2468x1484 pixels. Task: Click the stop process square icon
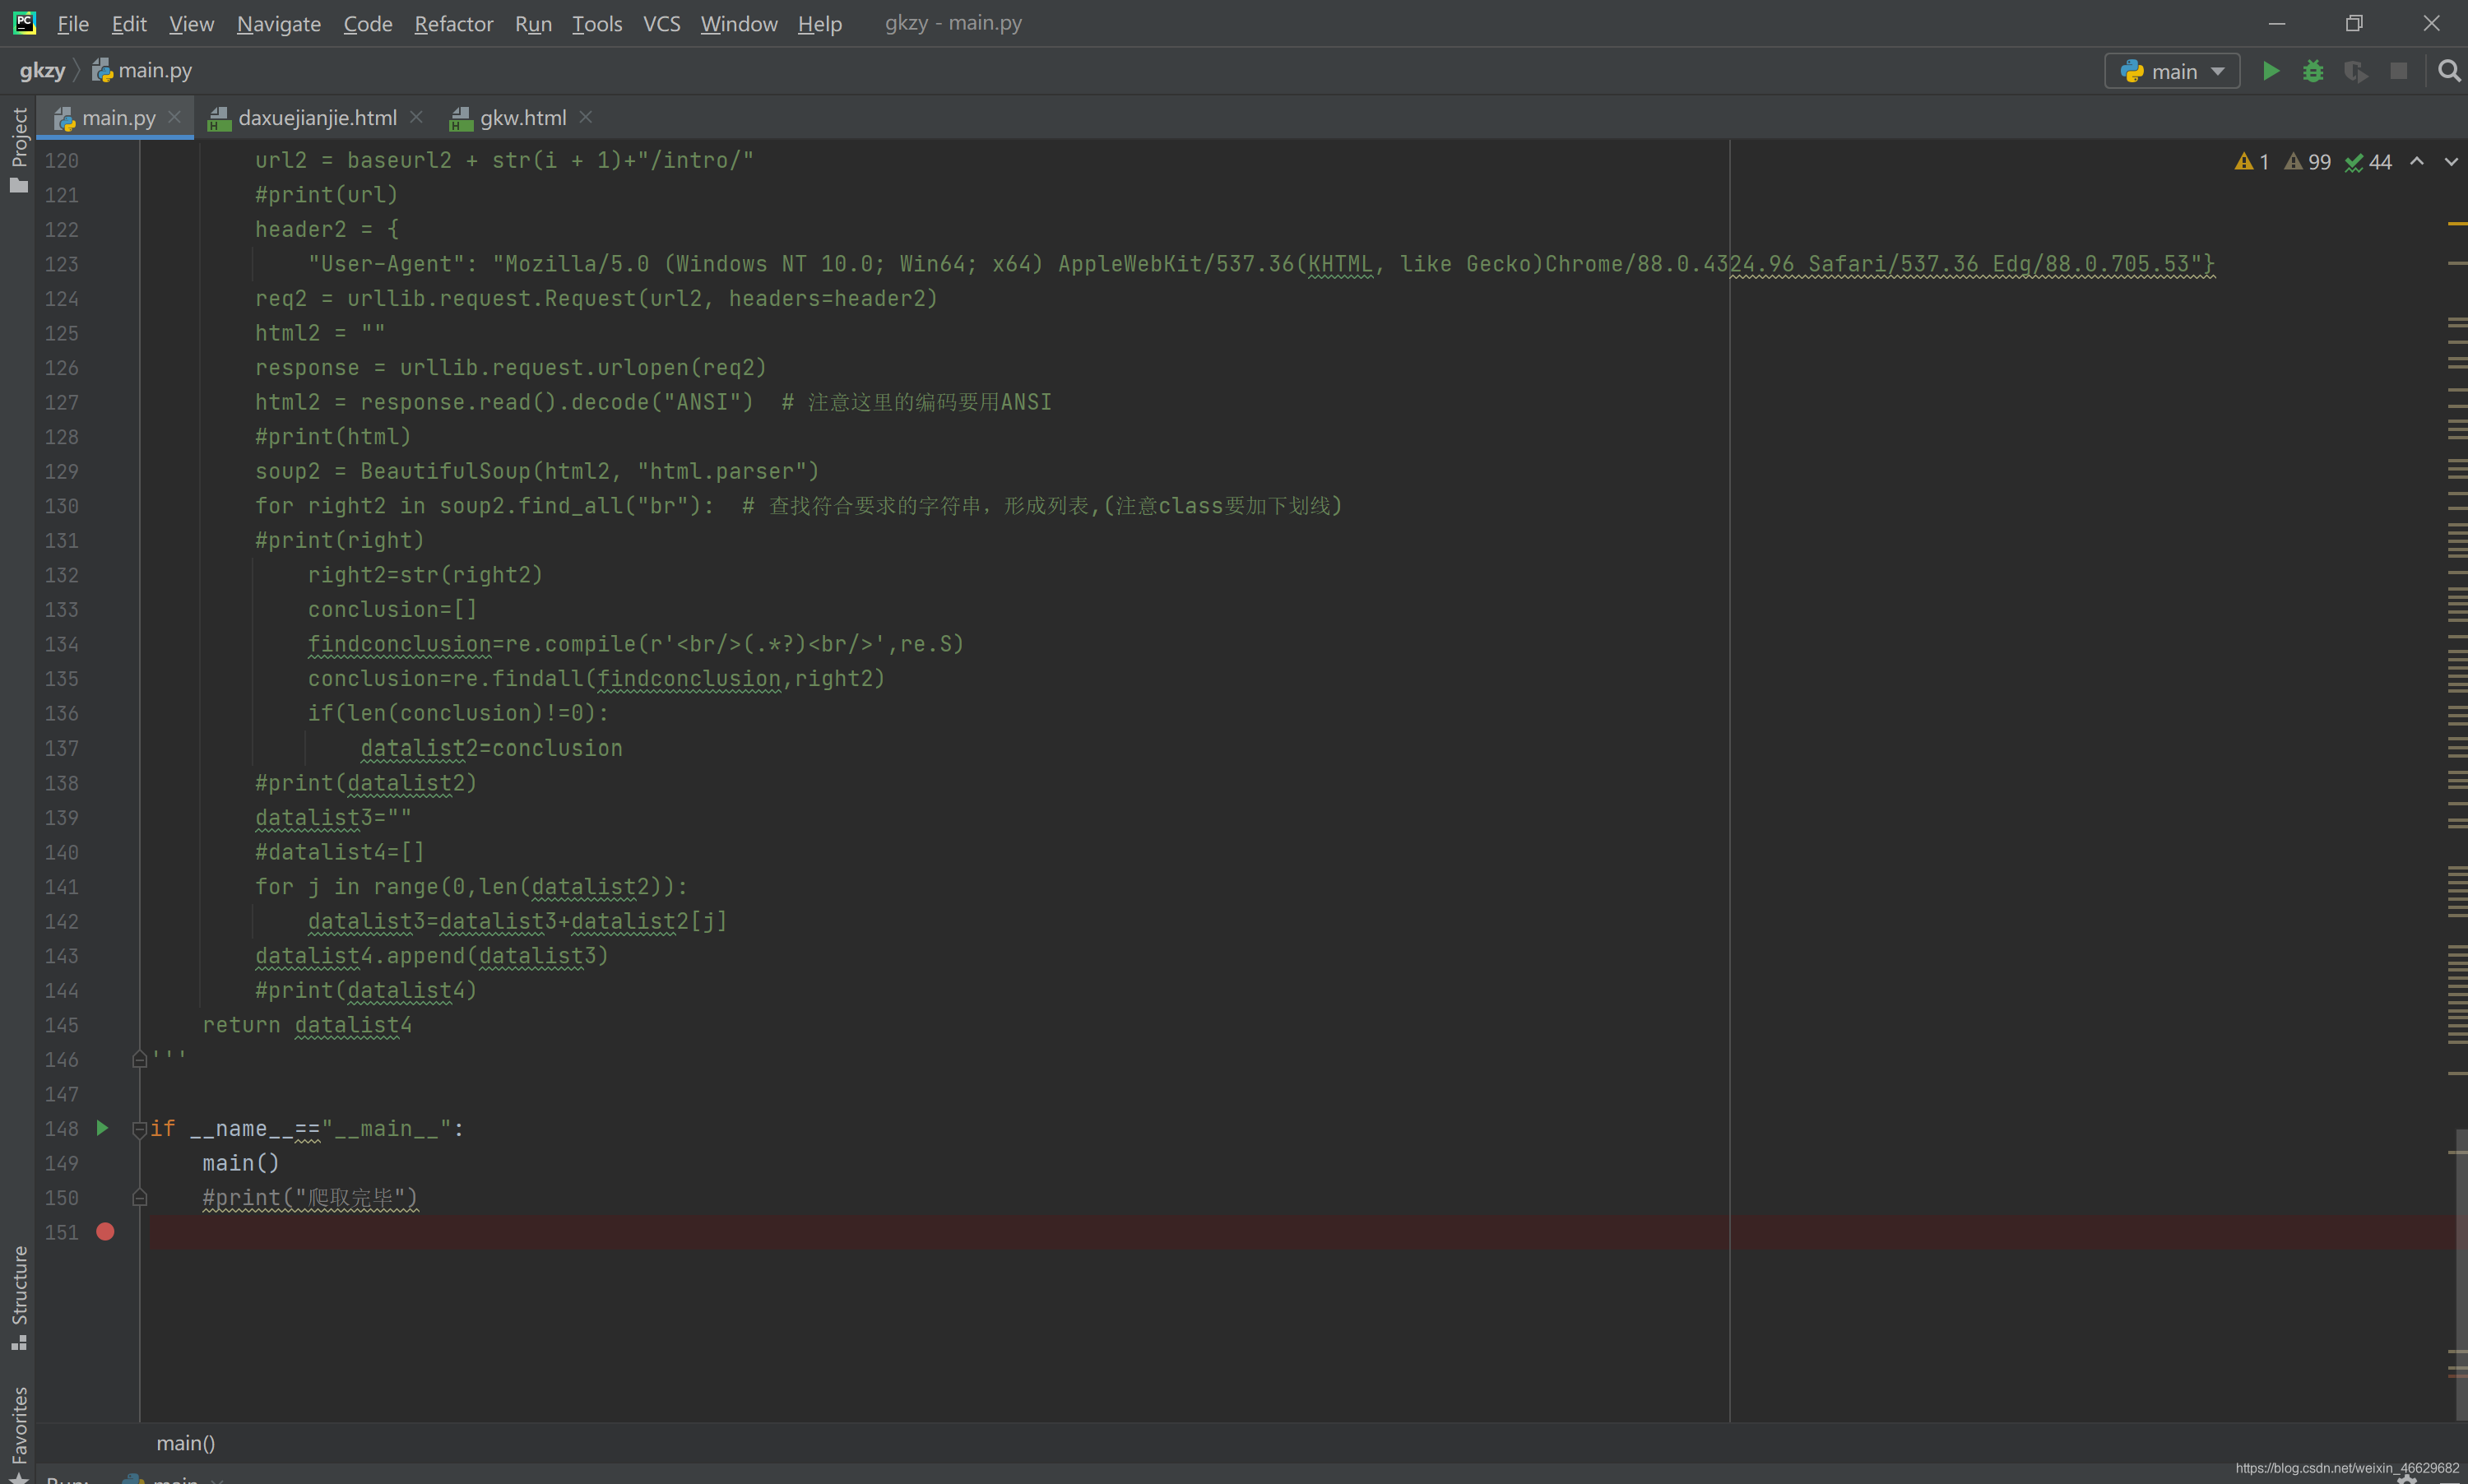2398,71
